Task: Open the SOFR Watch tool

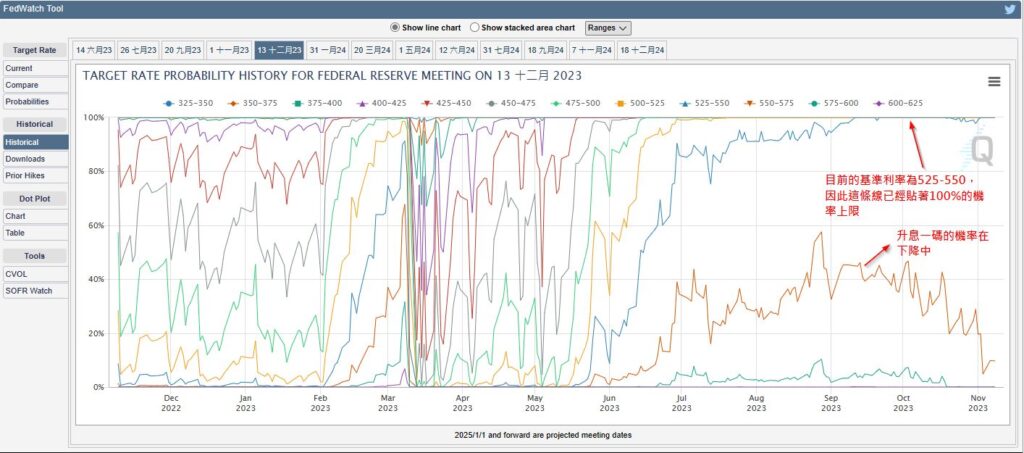Action: click(35, 290)
